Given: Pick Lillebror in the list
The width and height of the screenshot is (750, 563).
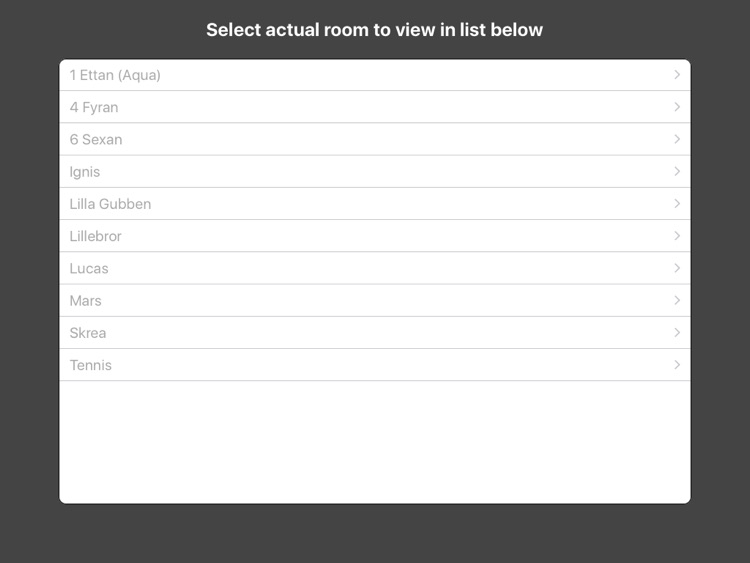Looking at the screenshot, I should click(96, 236).
